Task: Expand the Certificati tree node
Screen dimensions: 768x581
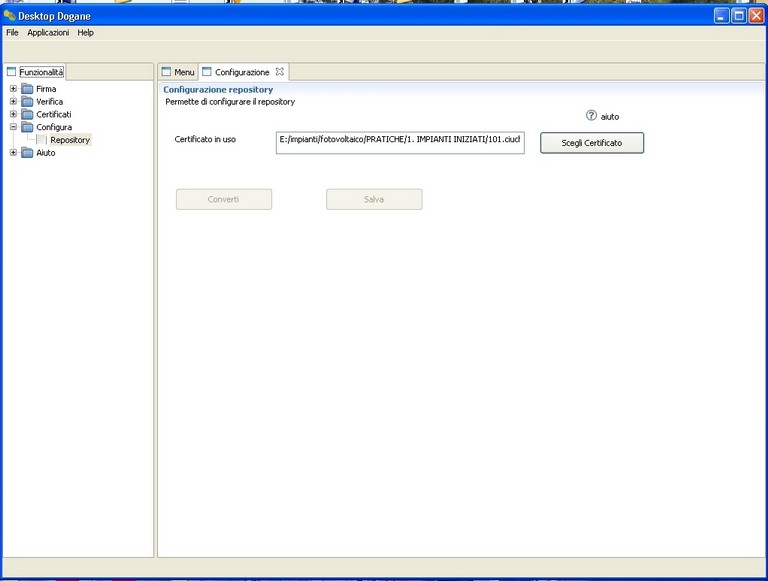Action: pos(13,114)
